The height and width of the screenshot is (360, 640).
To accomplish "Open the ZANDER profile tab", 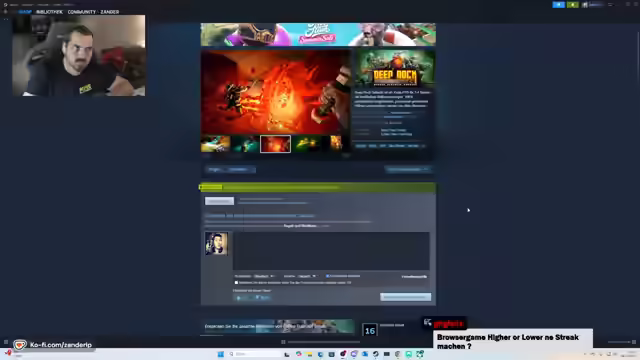I will 110,12.
